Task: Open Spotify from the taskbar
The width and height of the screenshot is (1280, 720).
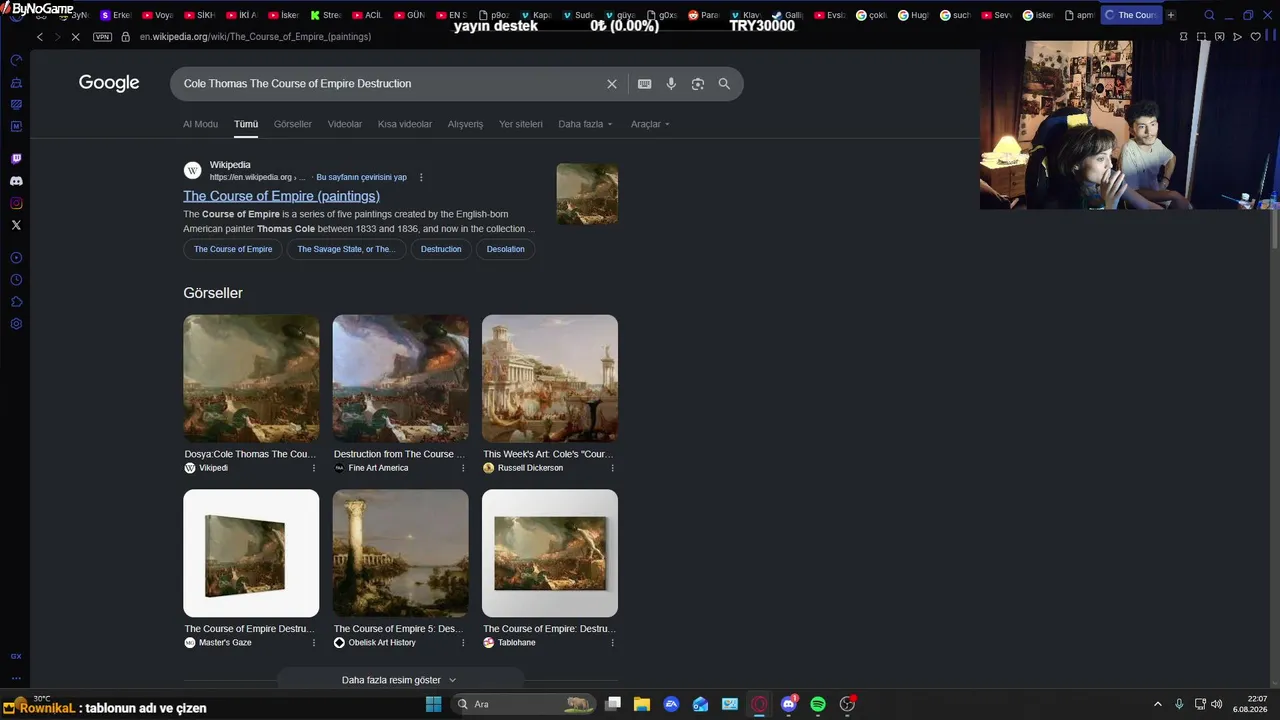Action: [818, 704]
